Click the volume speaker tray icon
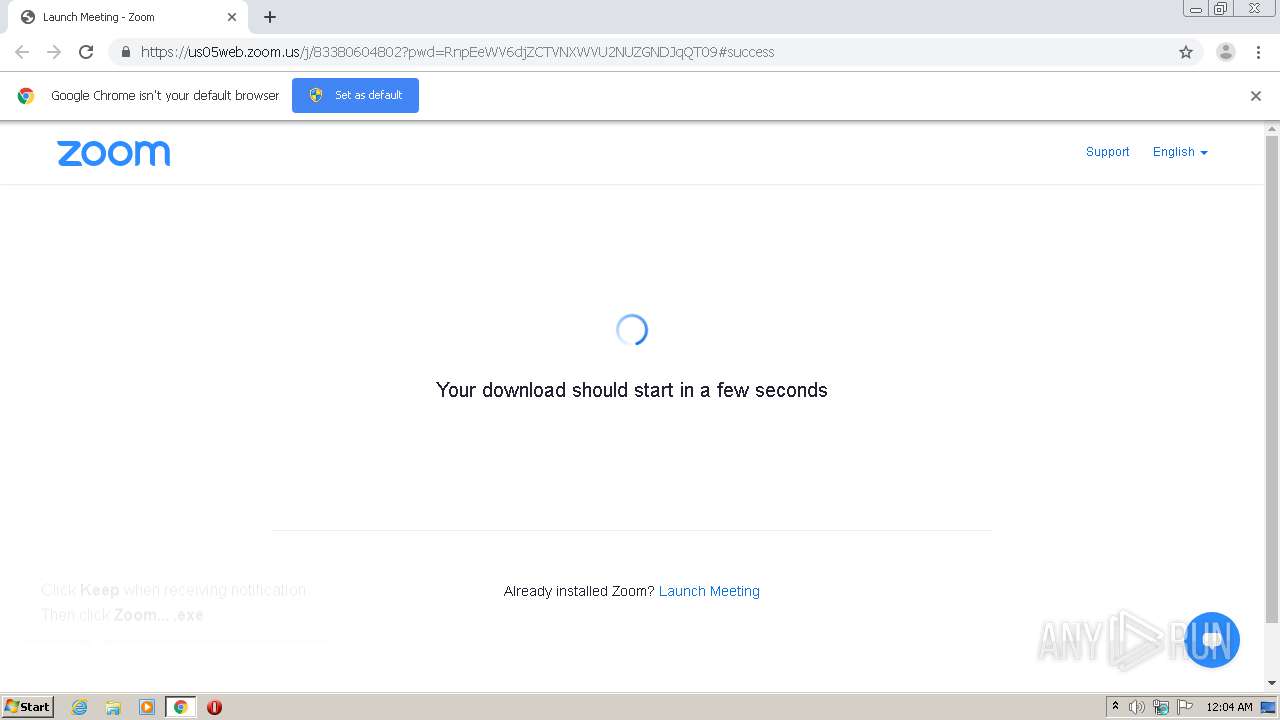The height and width of the screenshot is (720, 1280). (1137, 707)
